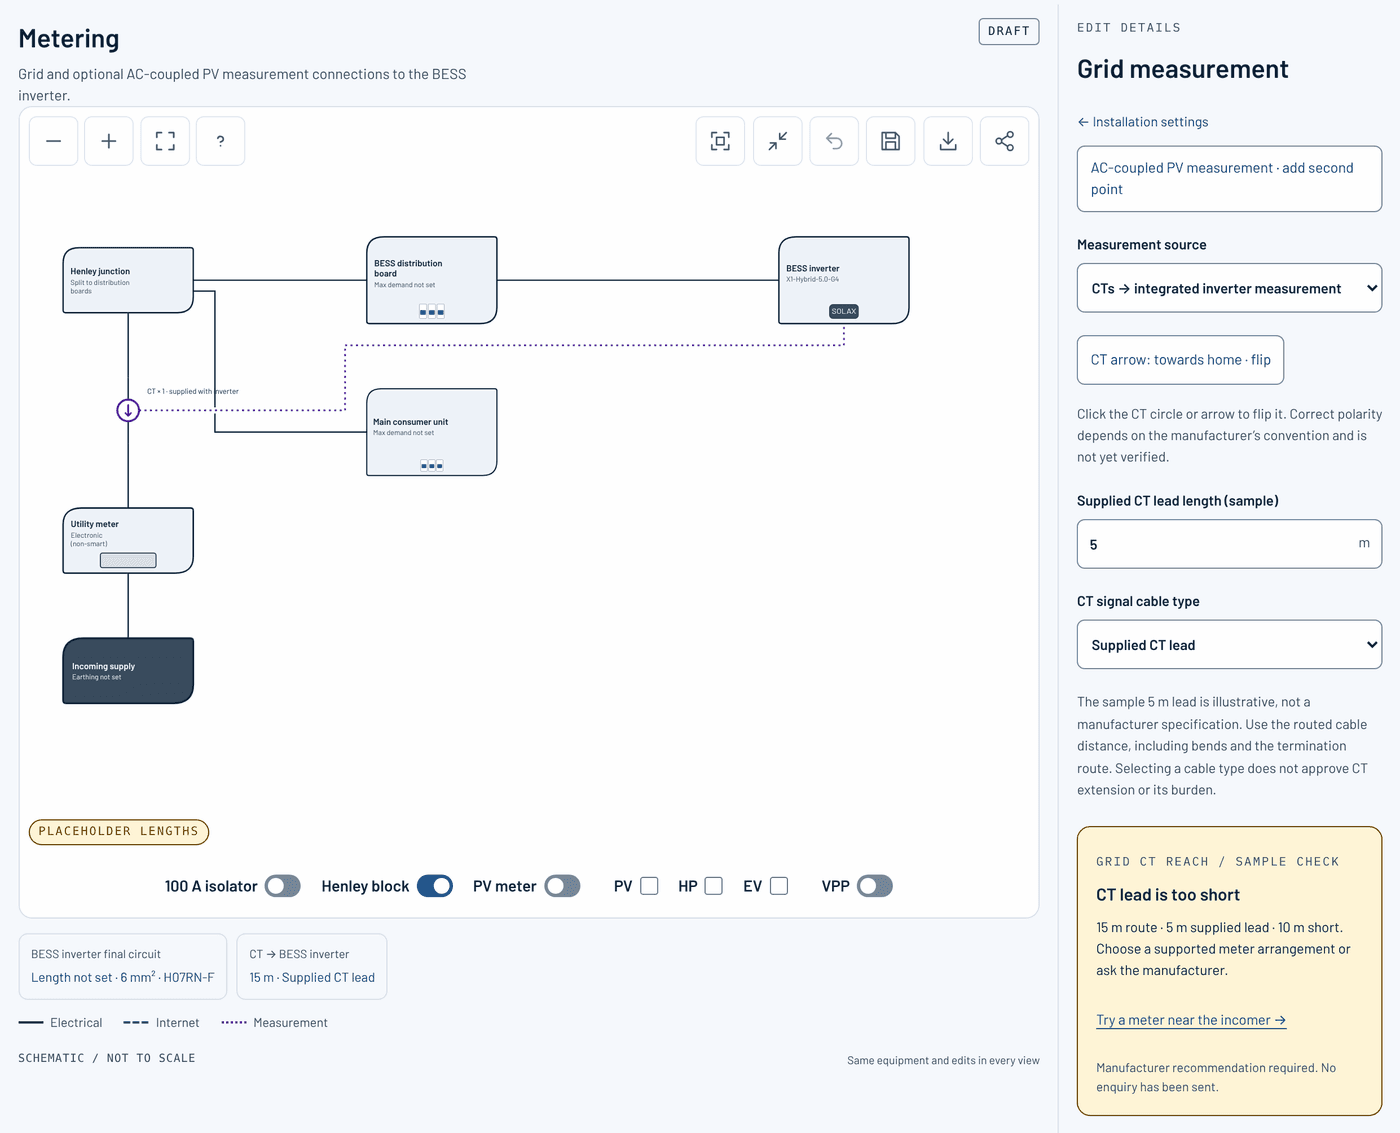The image size is (1400, 1133).
Task: Undo the last edit
Action: pyautogui.click(x=834, y=141)
